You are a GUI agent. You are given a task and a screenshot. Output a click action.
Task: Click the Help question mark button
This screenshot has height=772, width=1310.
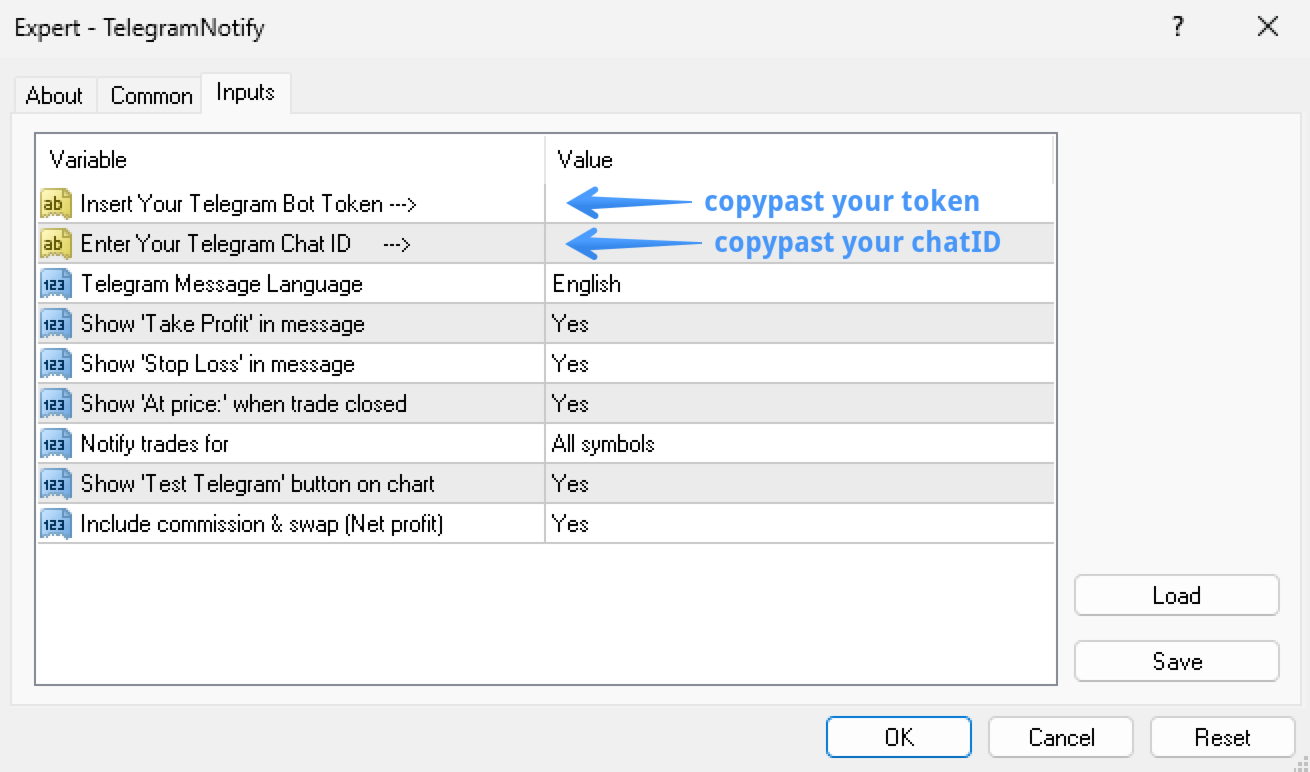[x=1179, y=27]
